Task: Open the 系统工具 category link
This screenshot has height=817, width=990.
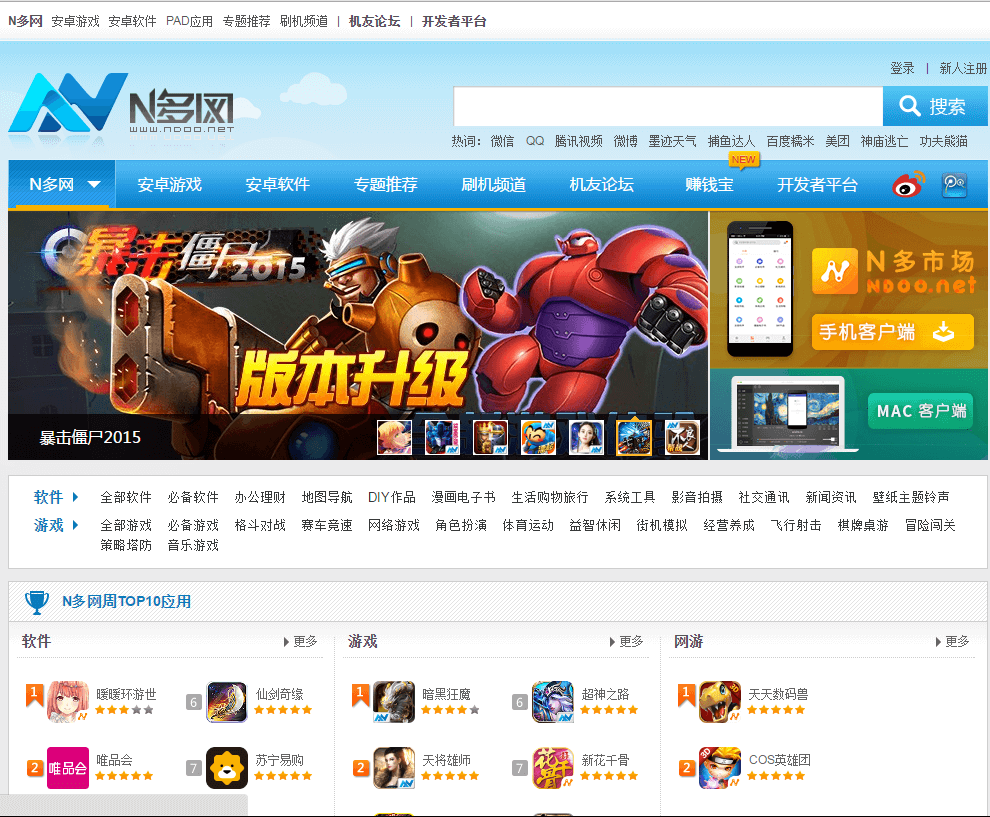Action: tap(629, 497)
